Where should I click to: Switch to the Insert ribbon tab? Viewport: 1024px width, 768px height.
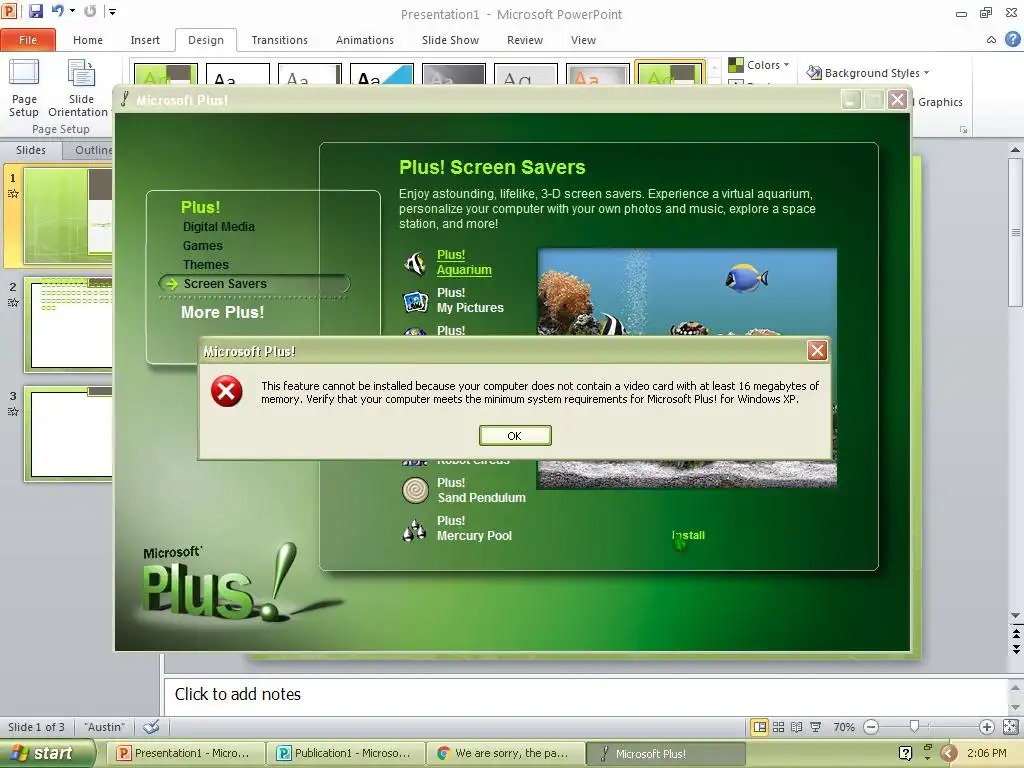[145, 40]
